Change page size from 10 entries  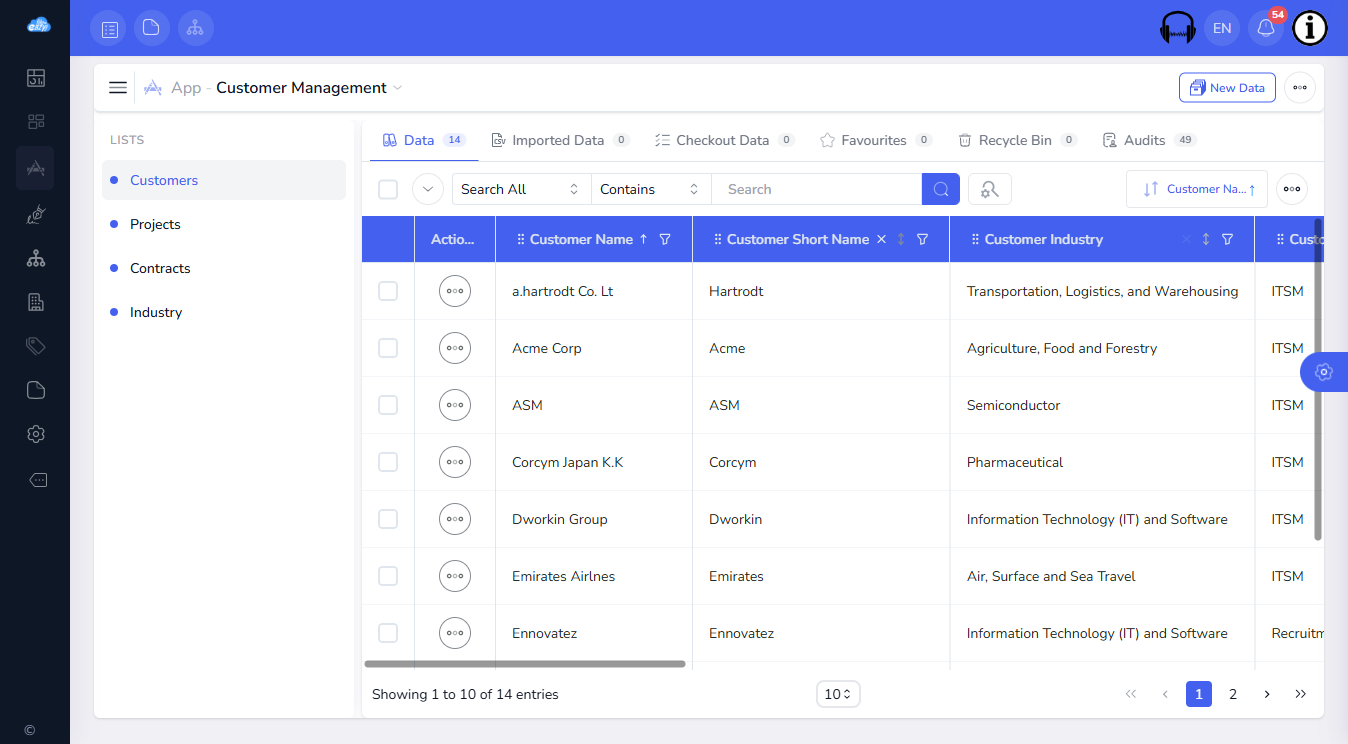(838, 694)
